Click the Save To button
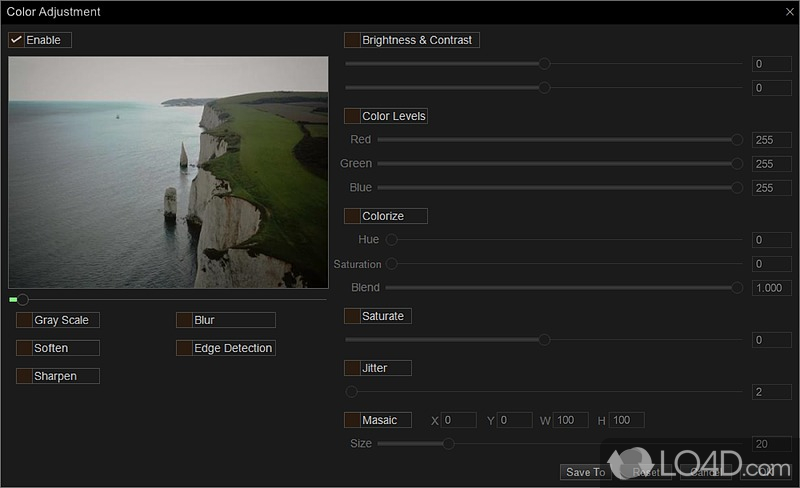This screenshot has width=800, height=488. point(585,472)
